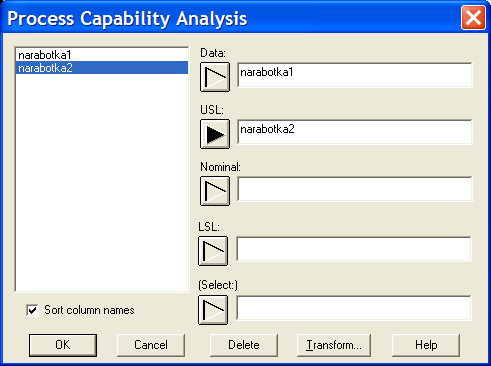491x366 pixels.
Task: Click the Delete button
Action: tap(244, 345)
